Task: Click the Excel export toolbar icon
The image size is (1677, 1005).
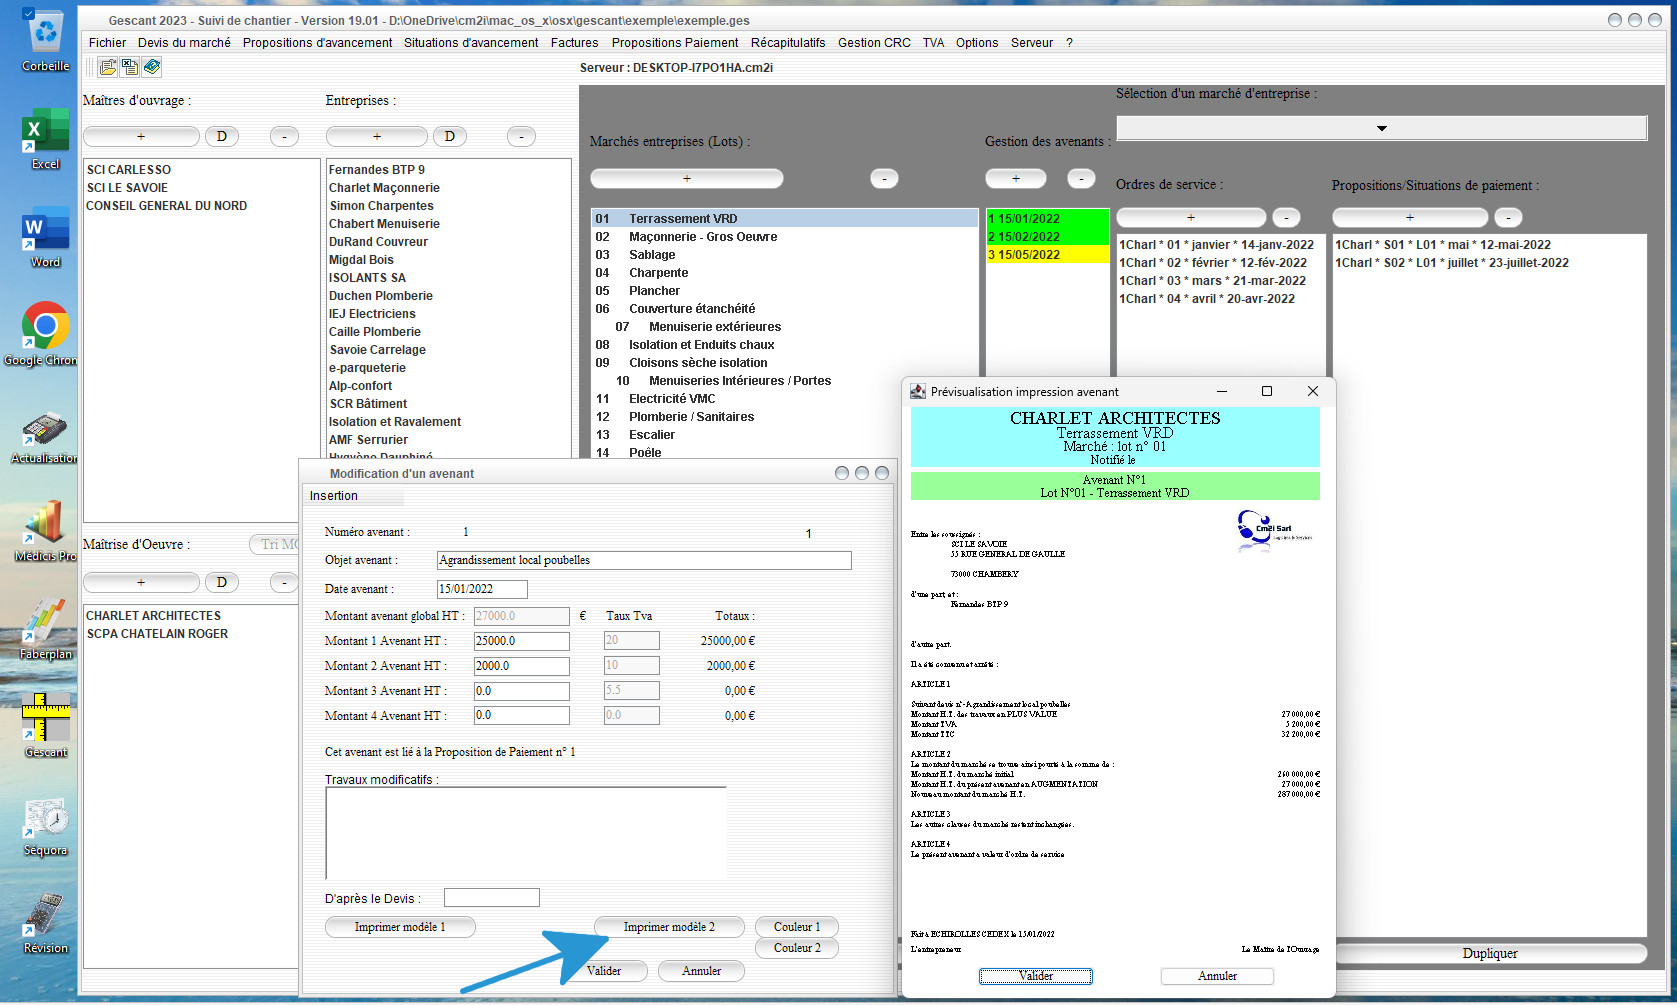Action: click(130, 67)
